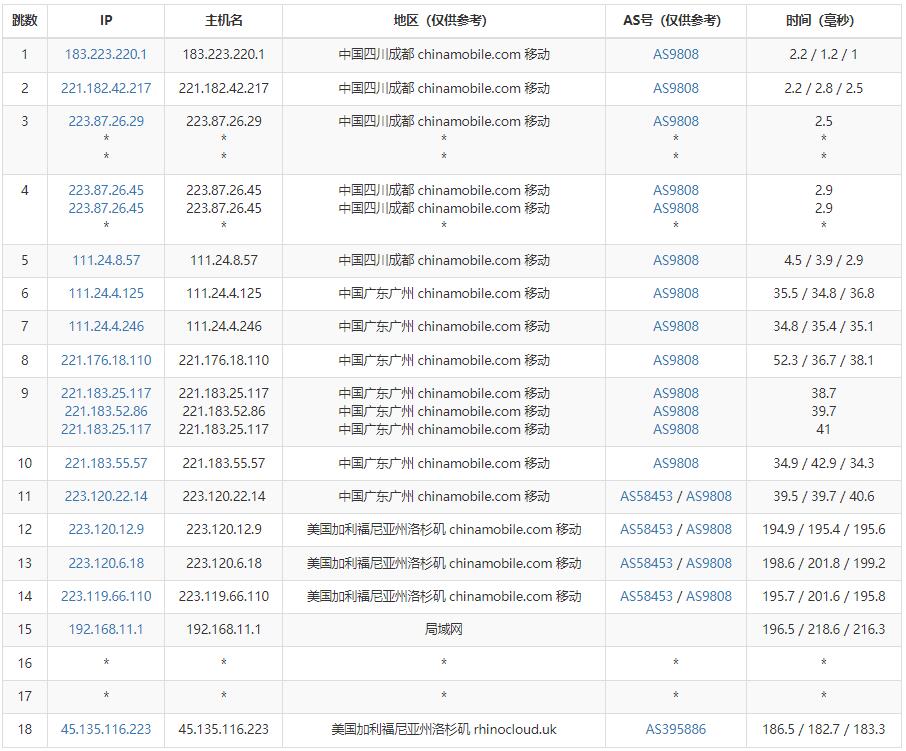This screenshot has height=751, width=906.
Task: Click hop number 18 cell
Action: [x=25, y=730]
